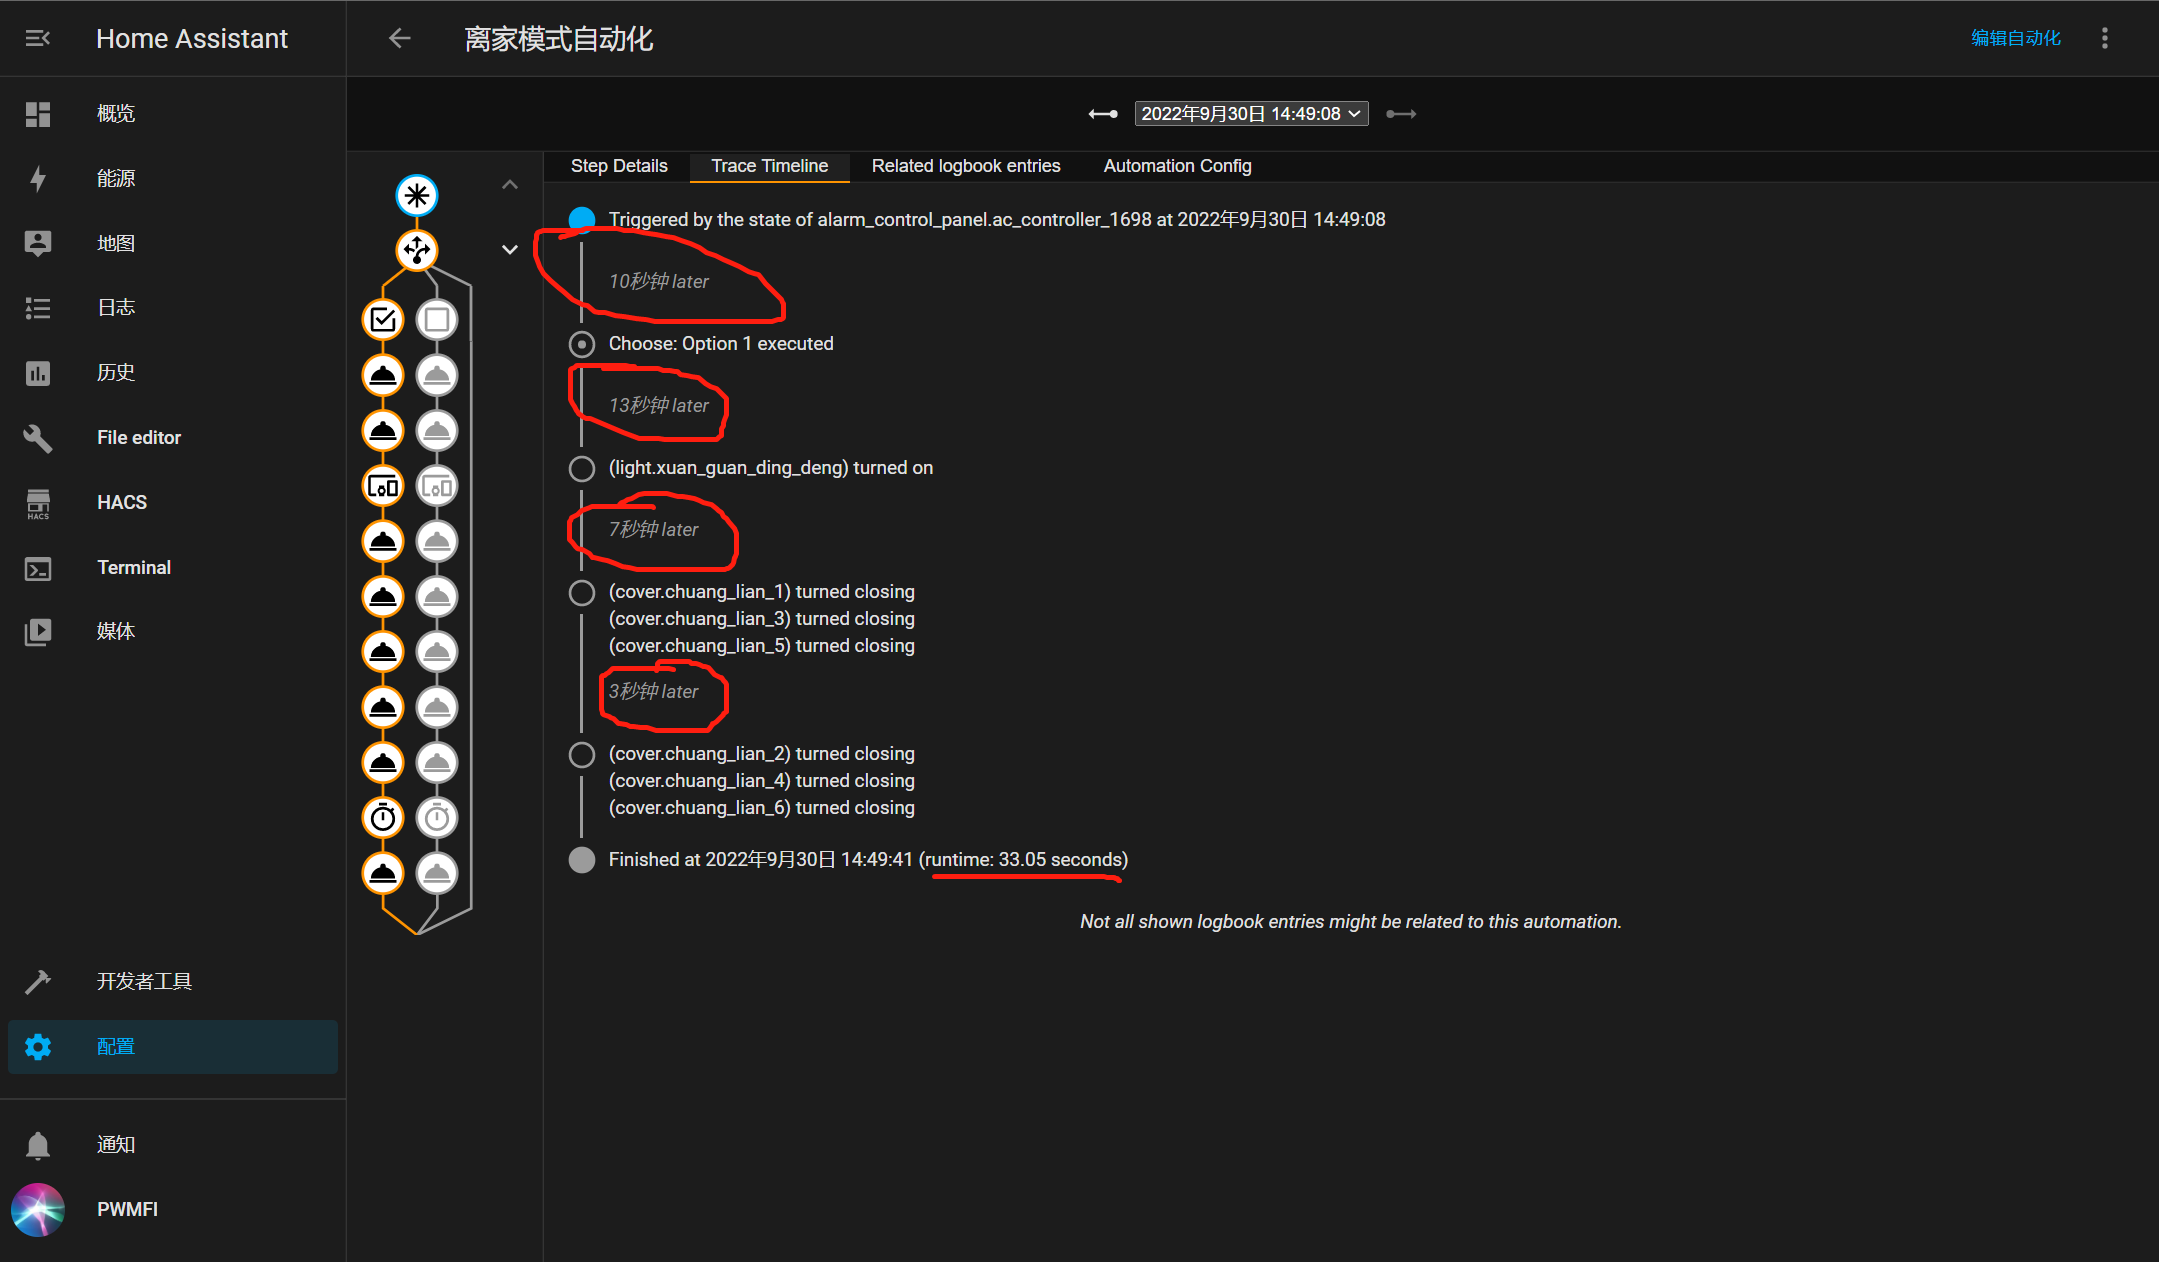The image size is (2159, 1262).
Task: Click the 编辑自动化 edit automation link
Action: [2015, 38]
